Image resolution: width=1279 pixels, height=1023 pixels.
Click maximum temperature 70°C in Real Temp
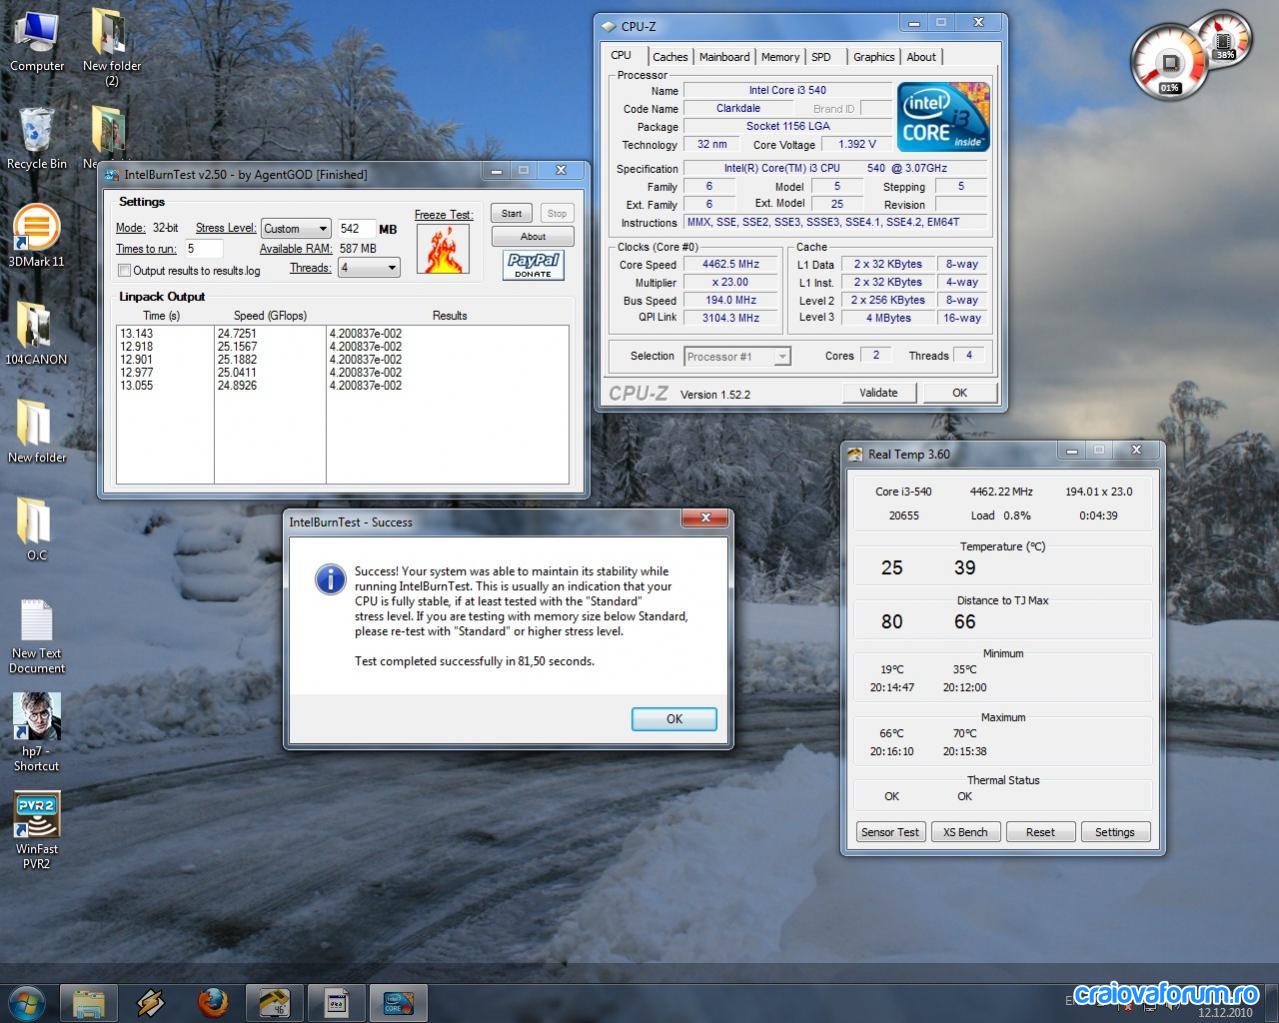(965, 733)
